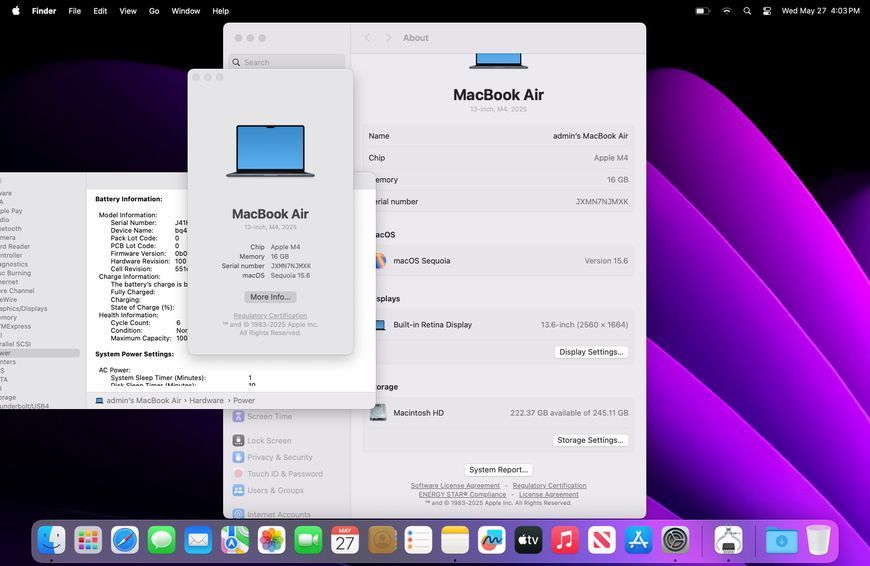This screenshot has width=870, height=566.
Task: Open Regulatory Certification link in System Settings
Action: pyautogui.click(x=549, y=486)
